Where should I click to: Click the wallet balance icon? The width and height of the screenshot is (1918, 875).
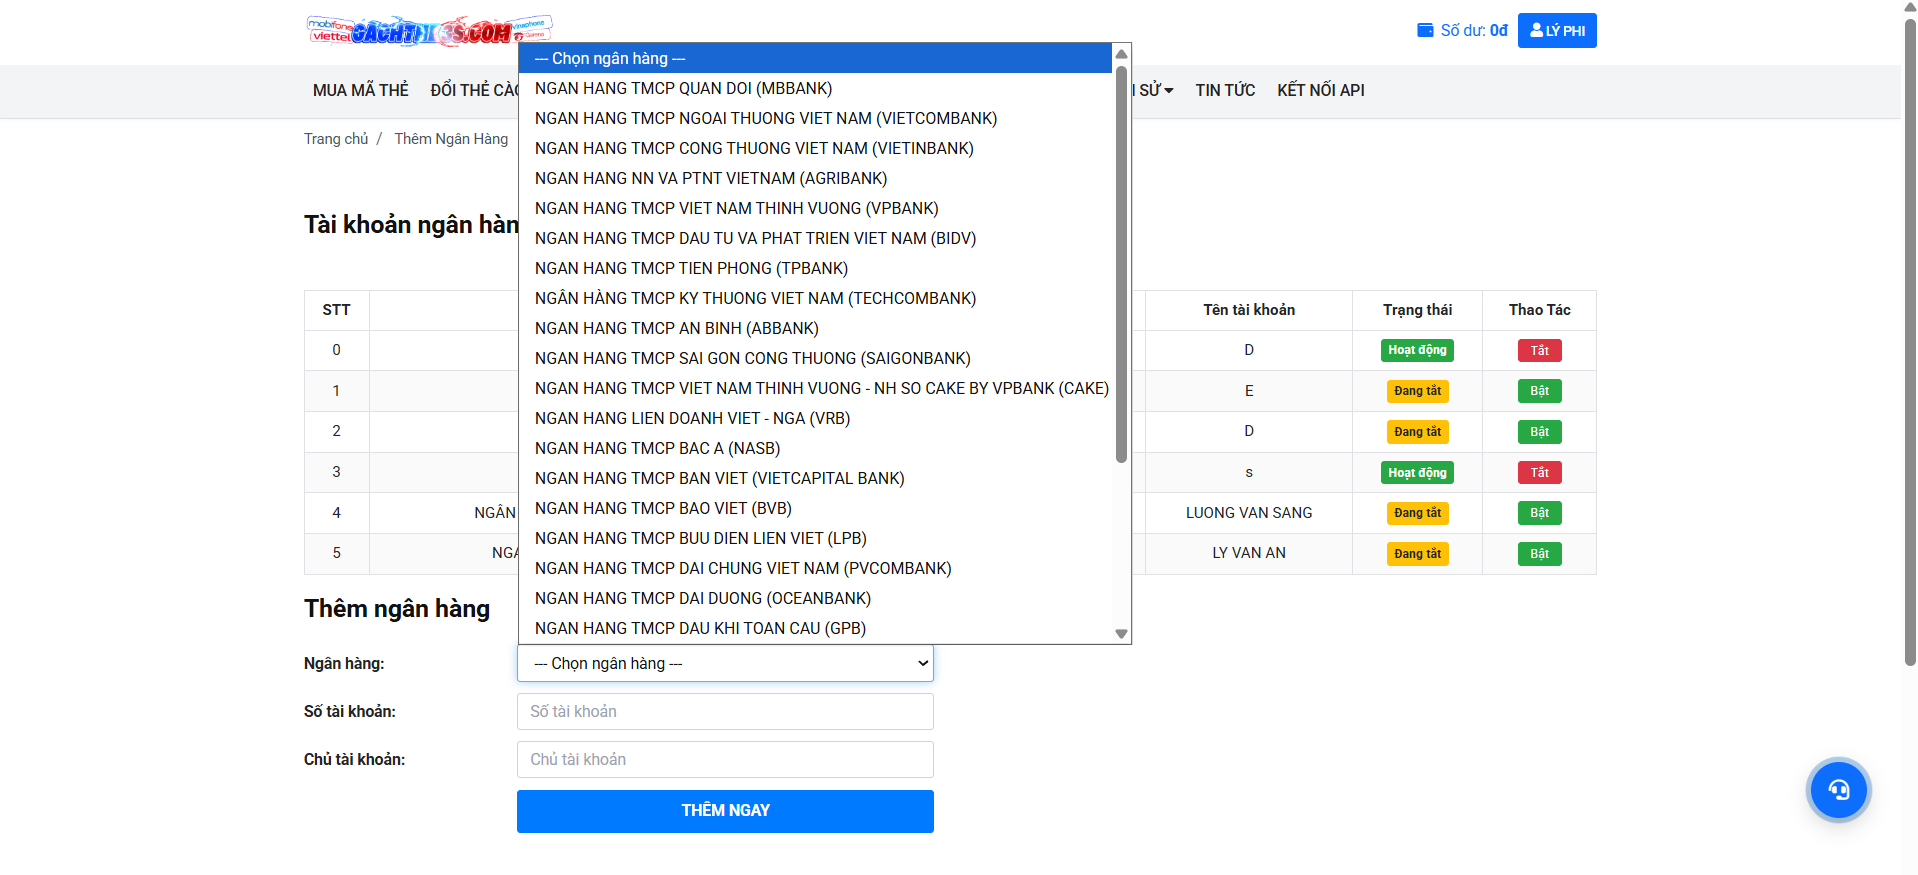1425,30
